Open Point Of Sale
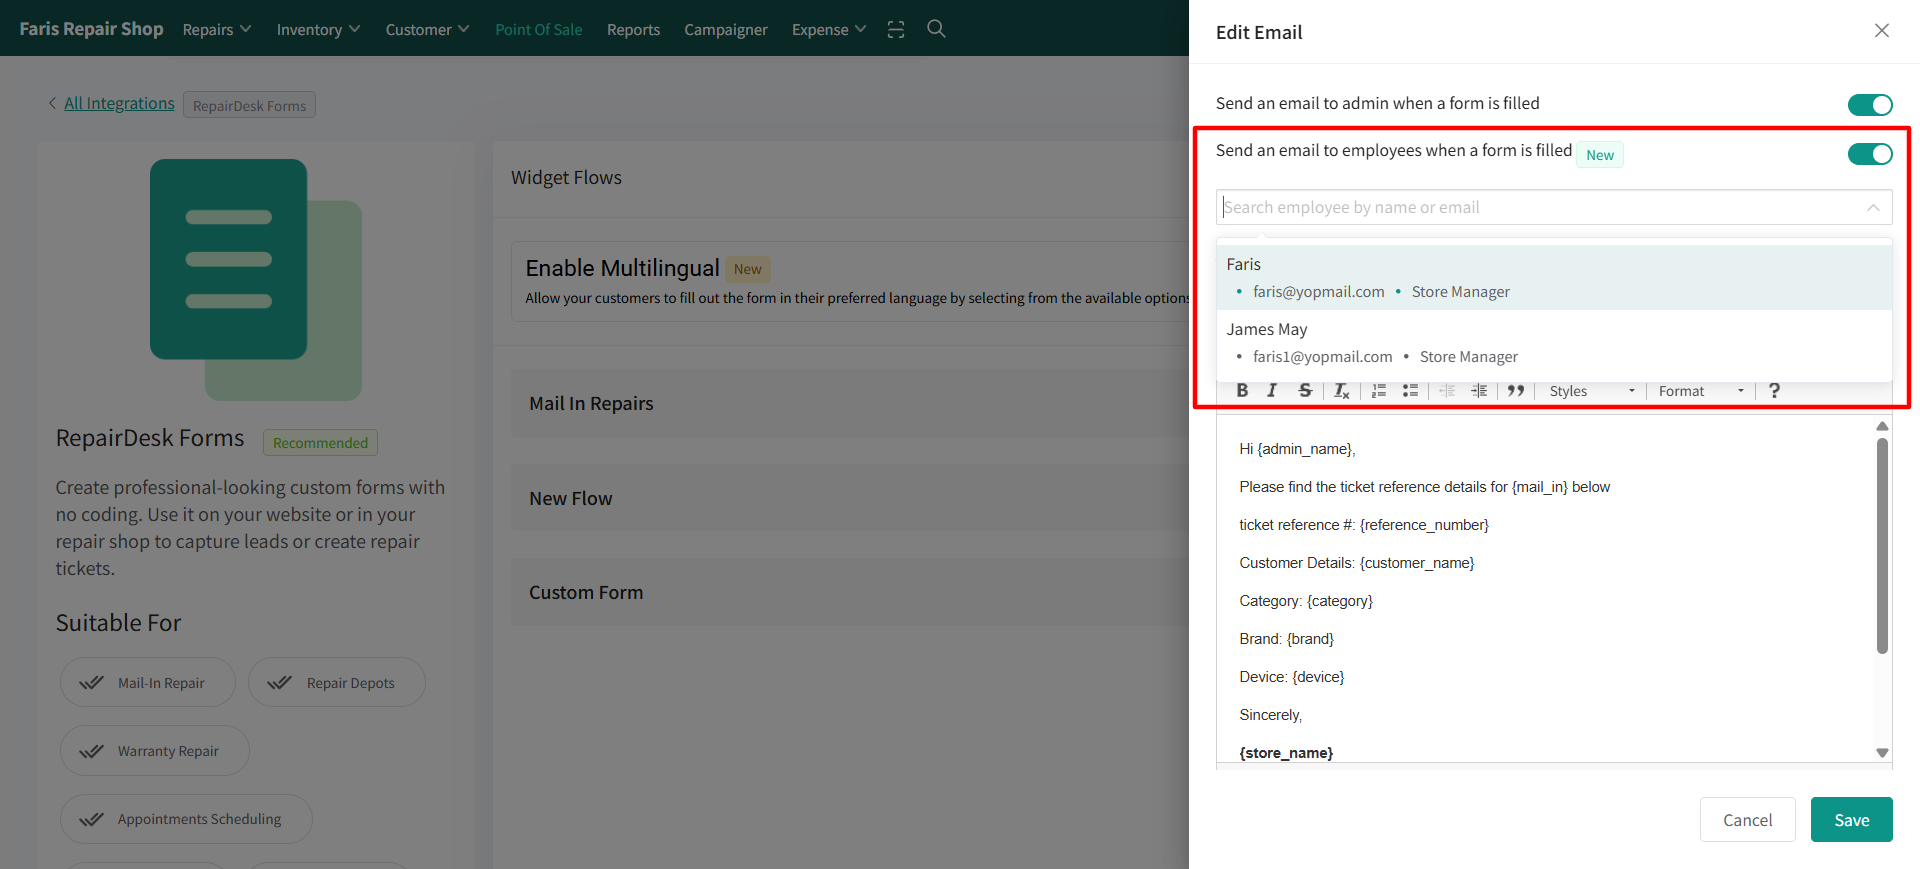The image size is (1920, 869). point(538,30)
